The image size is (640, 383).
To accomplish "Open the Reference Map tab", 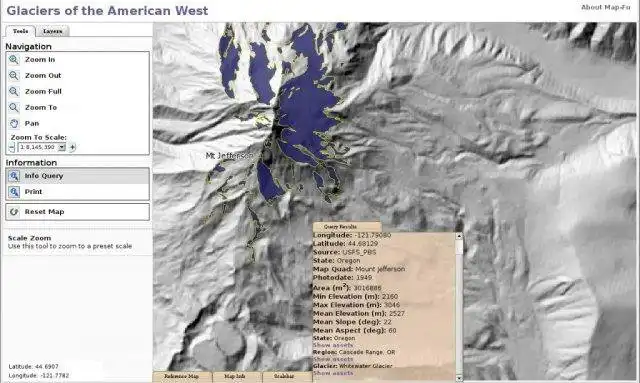I will 182,376.
